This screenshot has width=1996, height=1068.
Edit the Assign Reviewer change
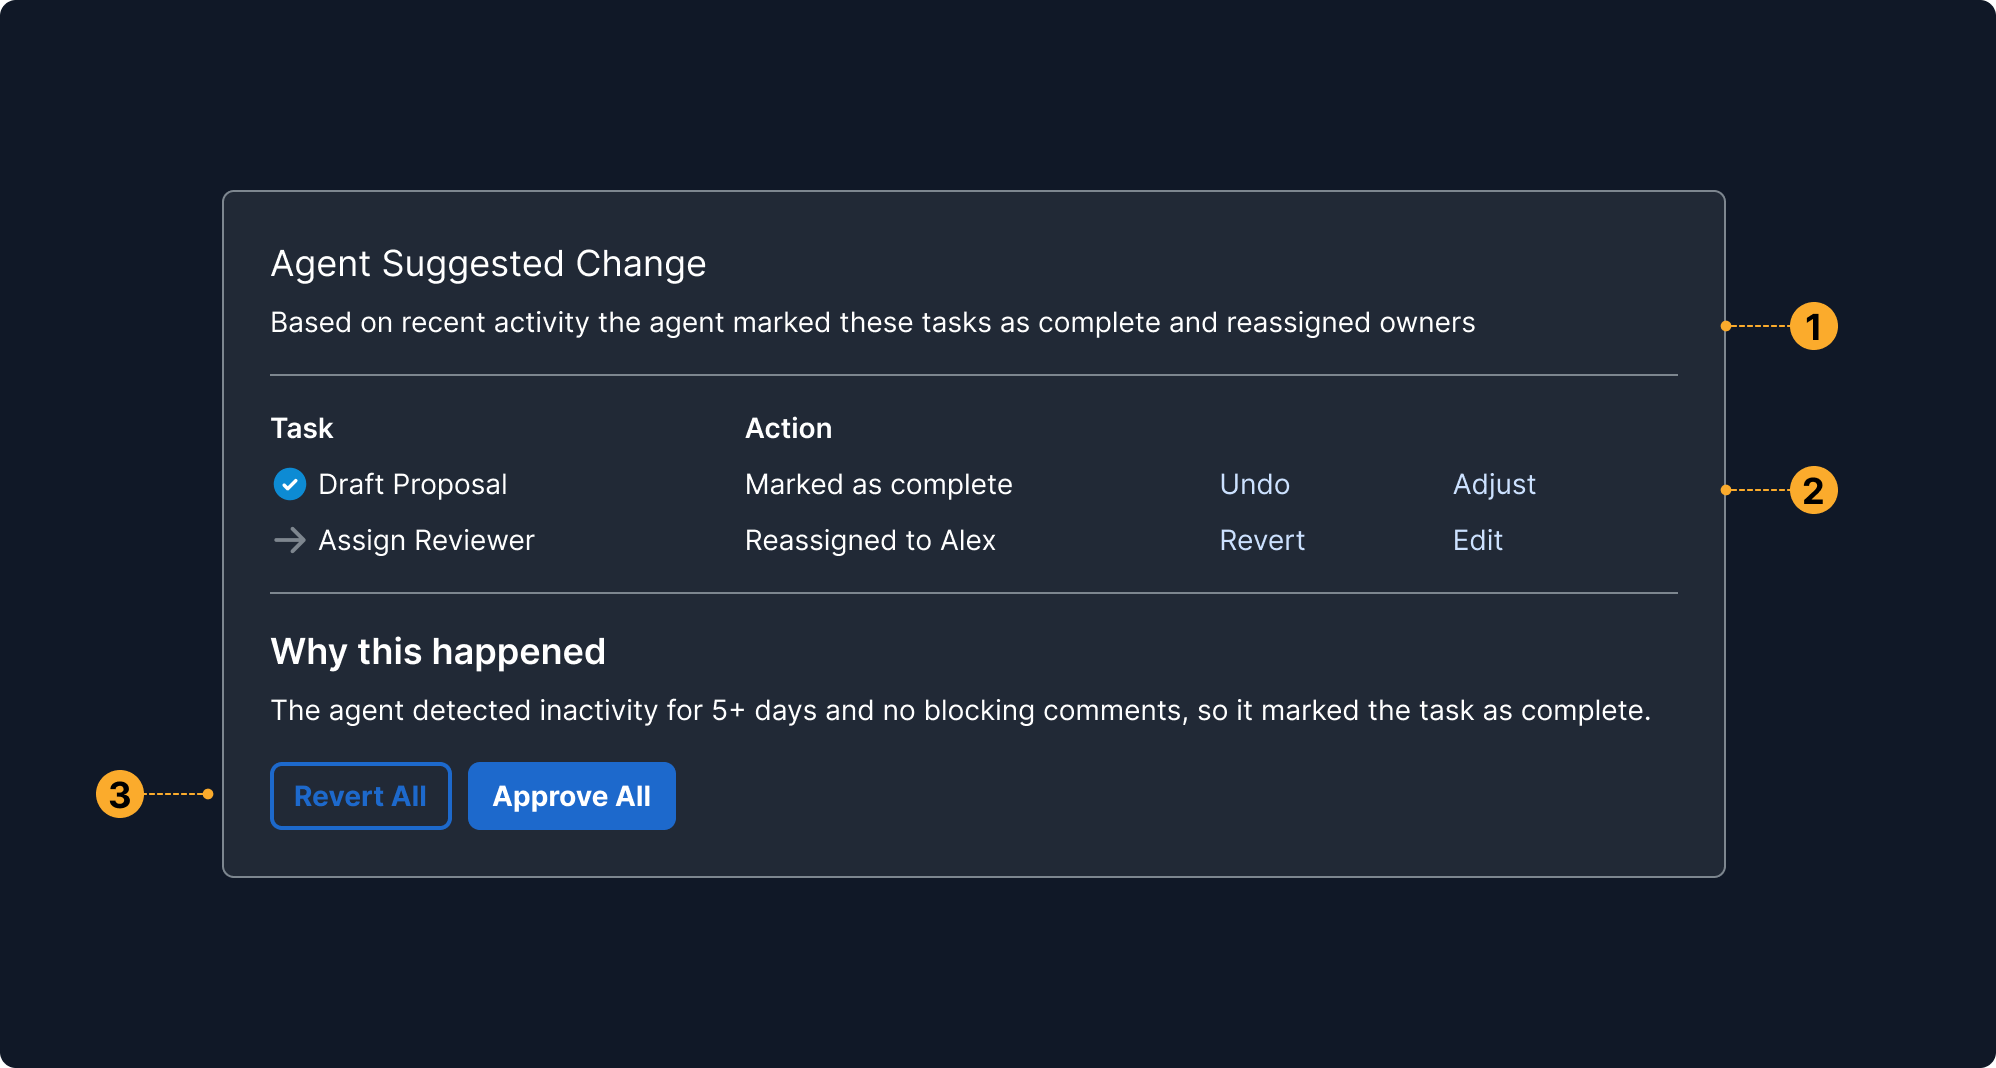point(1477,541)
